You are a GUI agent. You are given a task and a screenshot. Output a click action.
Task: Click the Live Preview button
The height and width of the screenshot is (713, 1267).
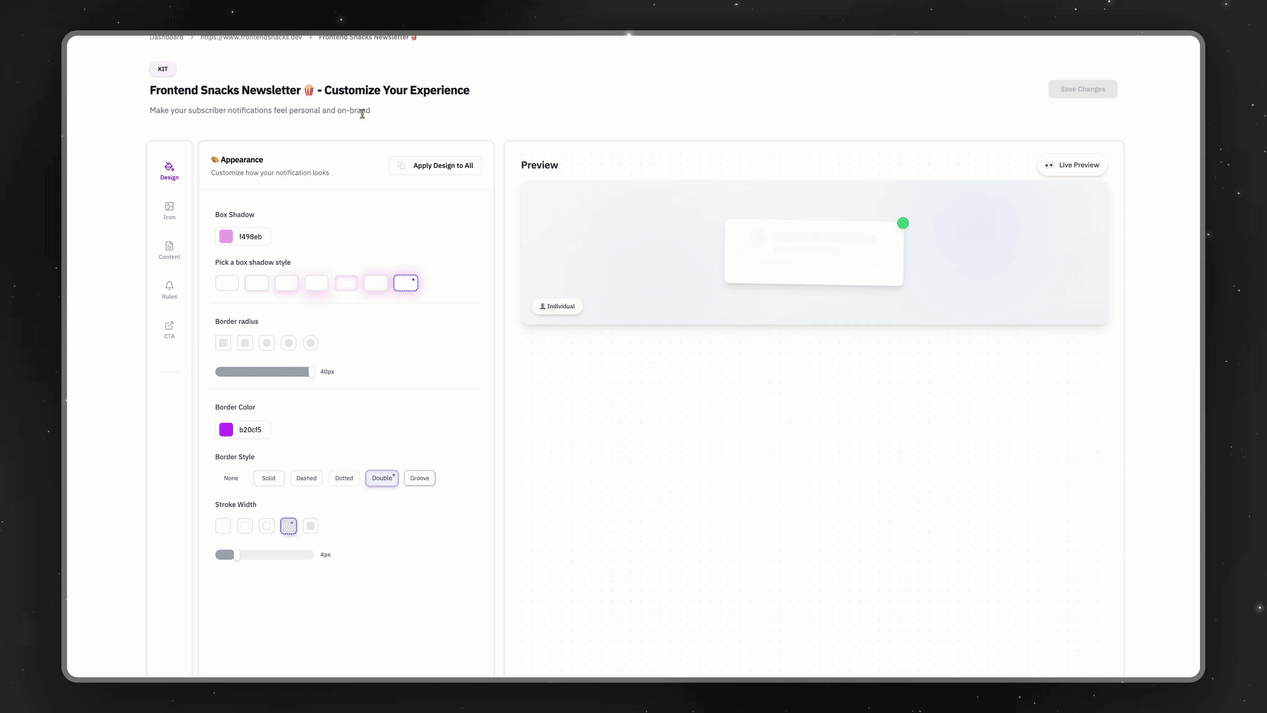point(1071,165)
